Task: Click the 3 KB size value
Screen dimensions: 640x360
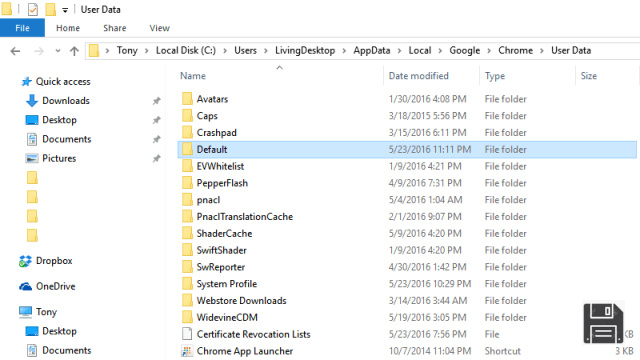Action: (x=624, y=351)
